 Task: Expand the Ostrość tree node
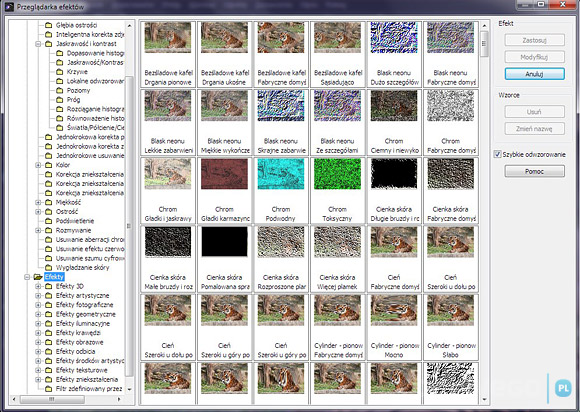38,212
